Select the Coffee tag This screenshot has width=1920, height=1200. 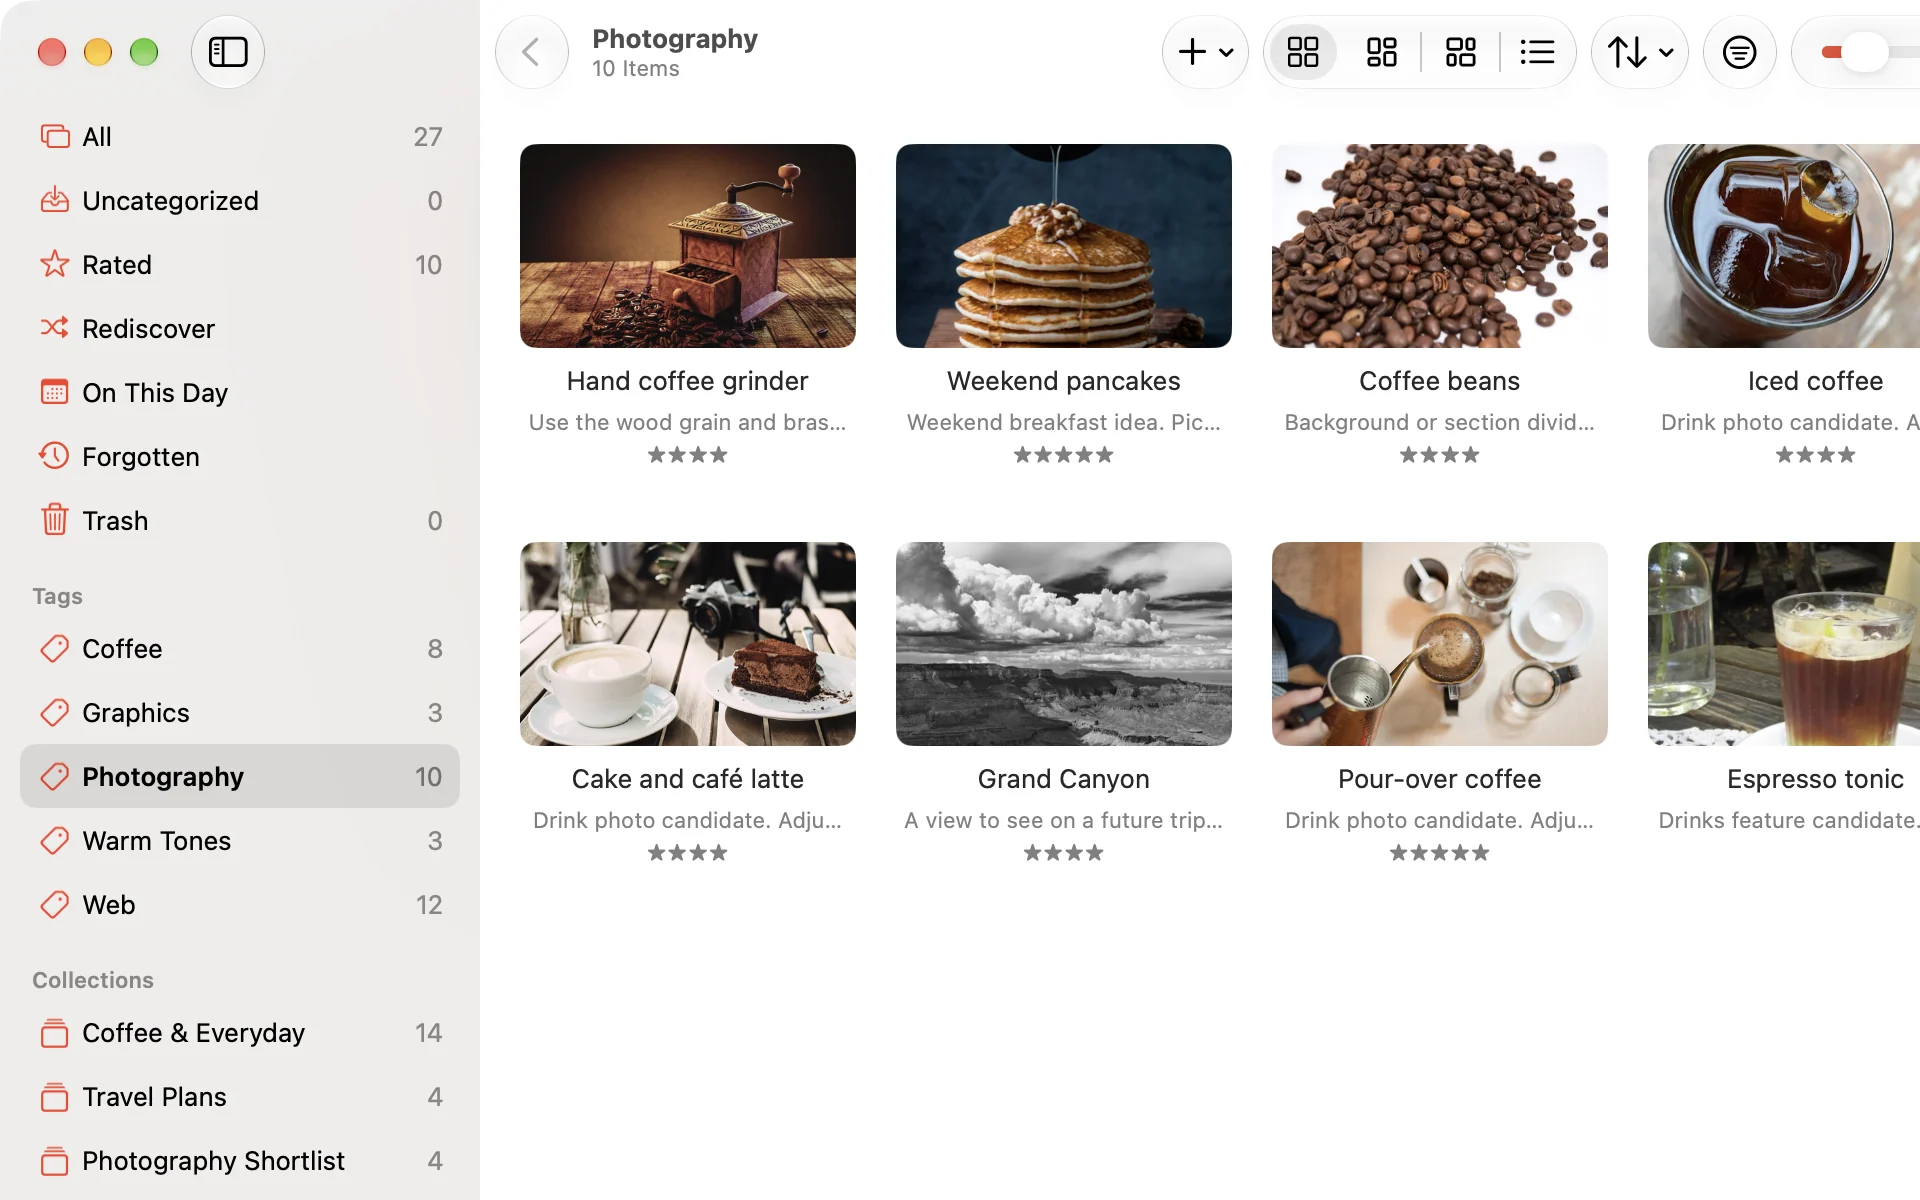(240, 649)
